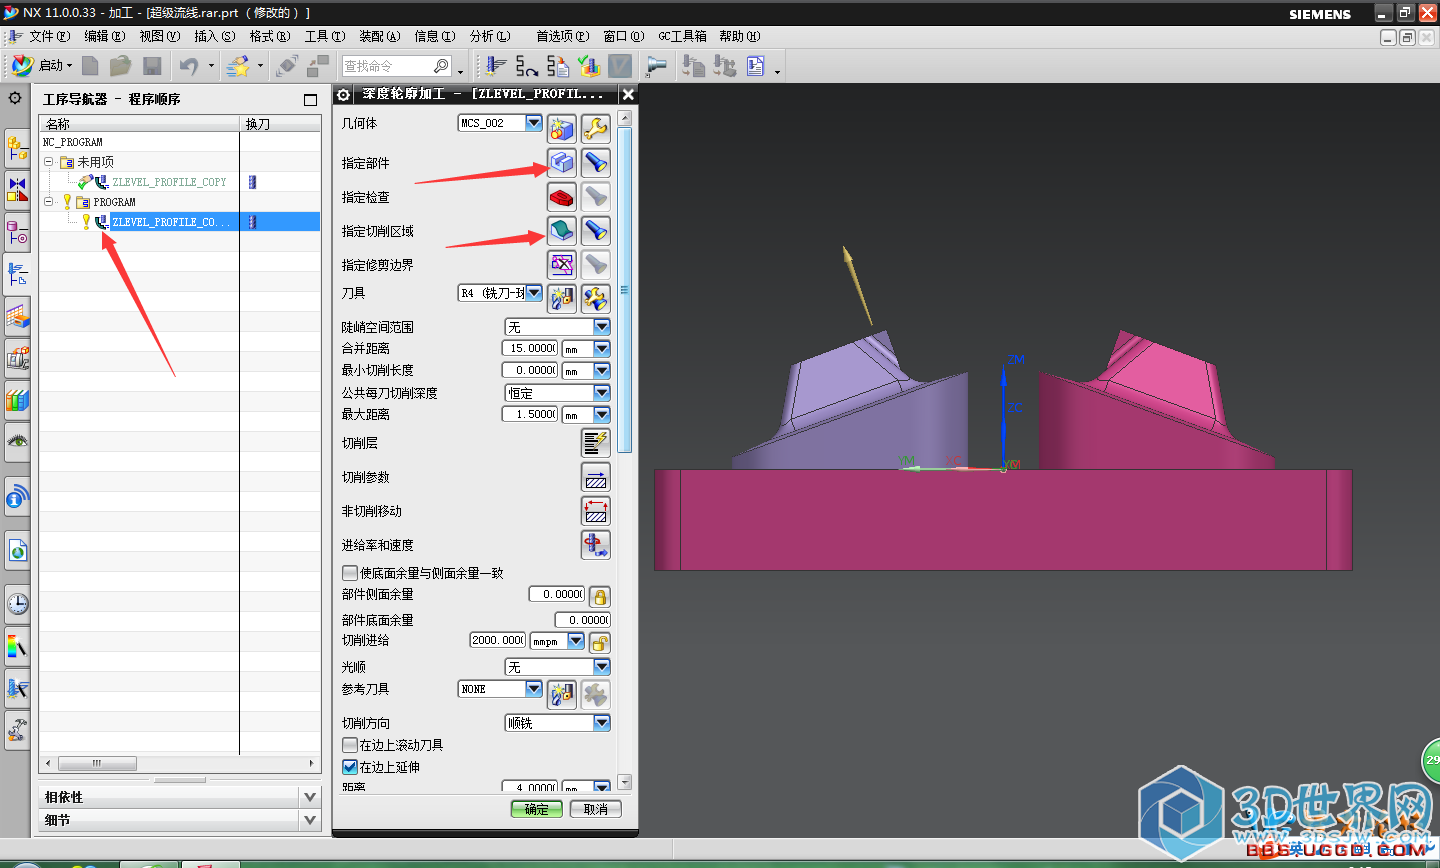
Task: Show the 指定切削区域 with flashlight icon
Action: (x=596, y=231)
